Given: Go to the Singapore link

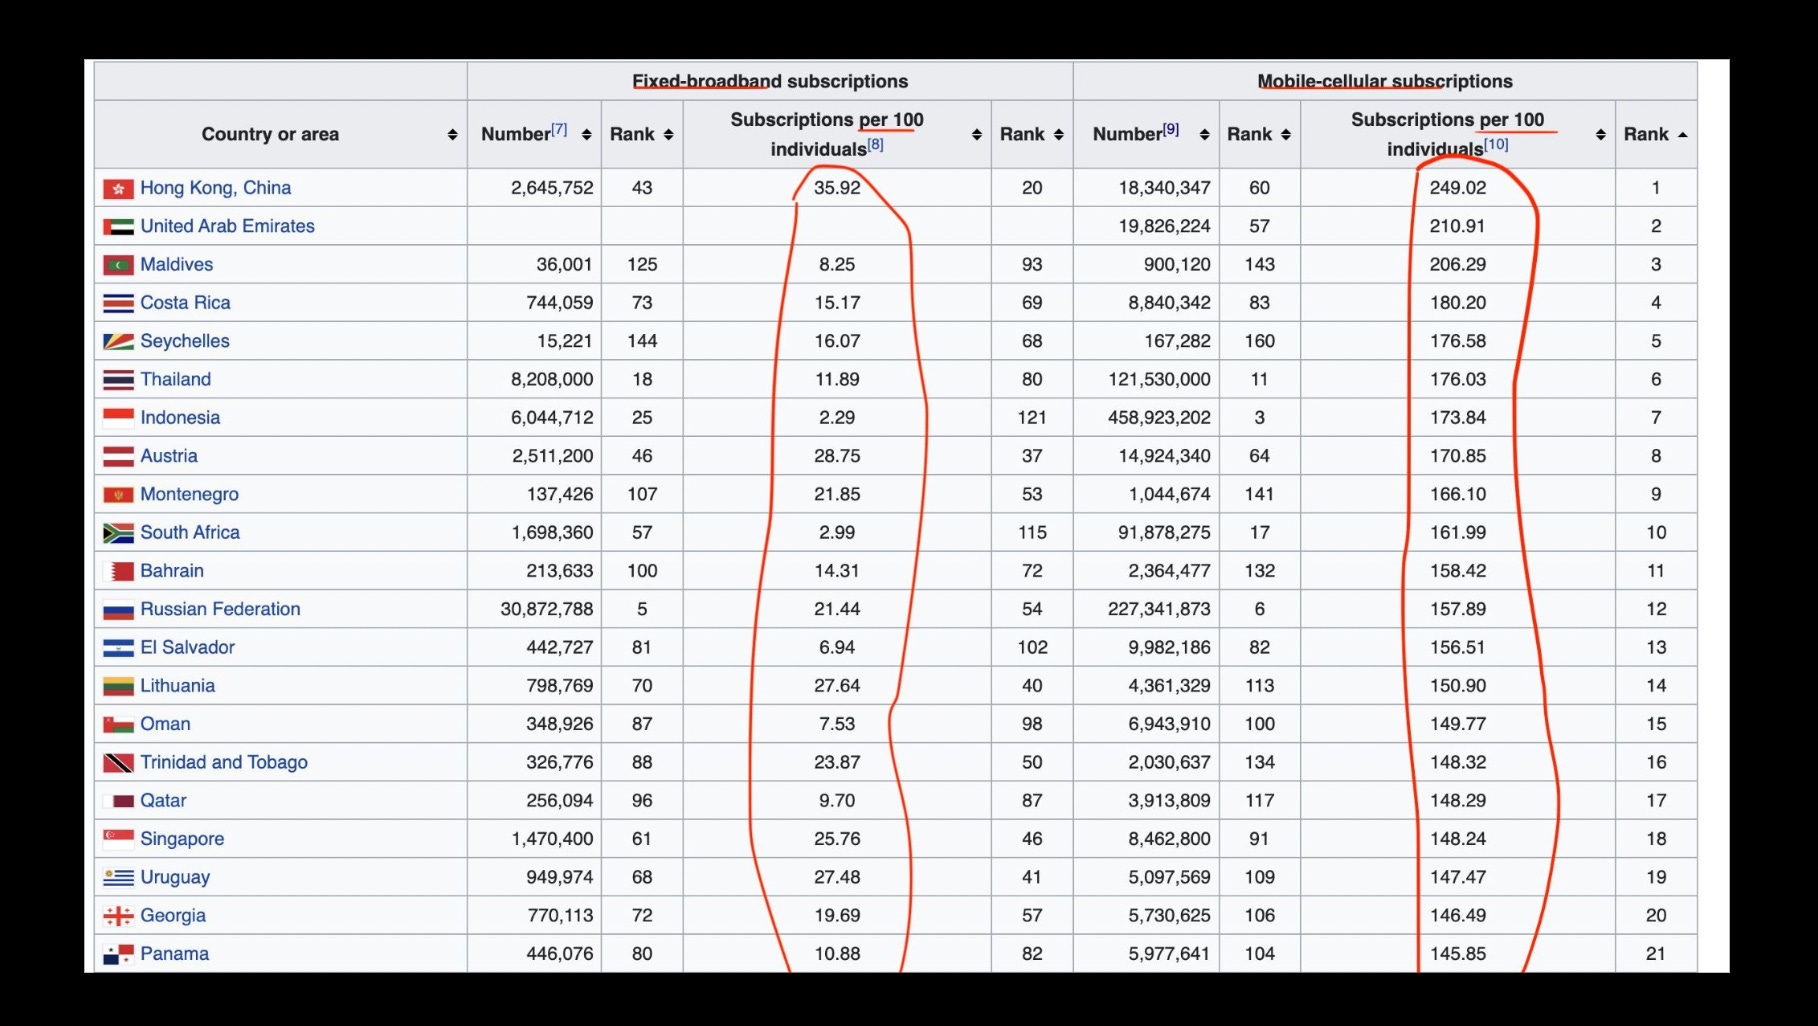Looking at the screenshot, I should pyautogui.click(x=182, y=839).
